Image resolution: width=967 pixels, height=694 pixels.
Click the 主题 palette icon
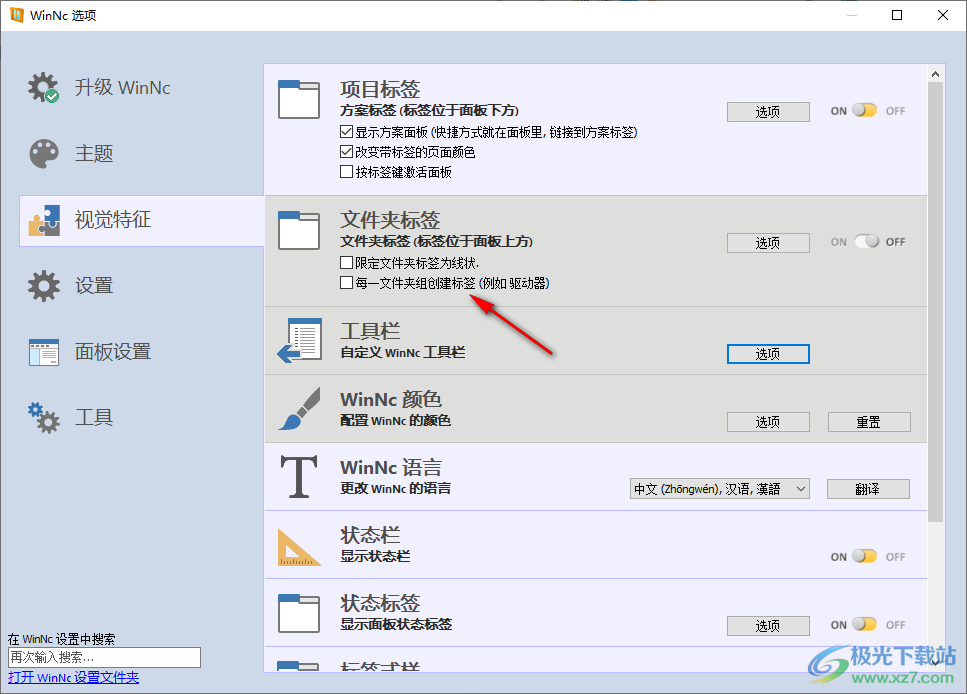click(44, 153)
